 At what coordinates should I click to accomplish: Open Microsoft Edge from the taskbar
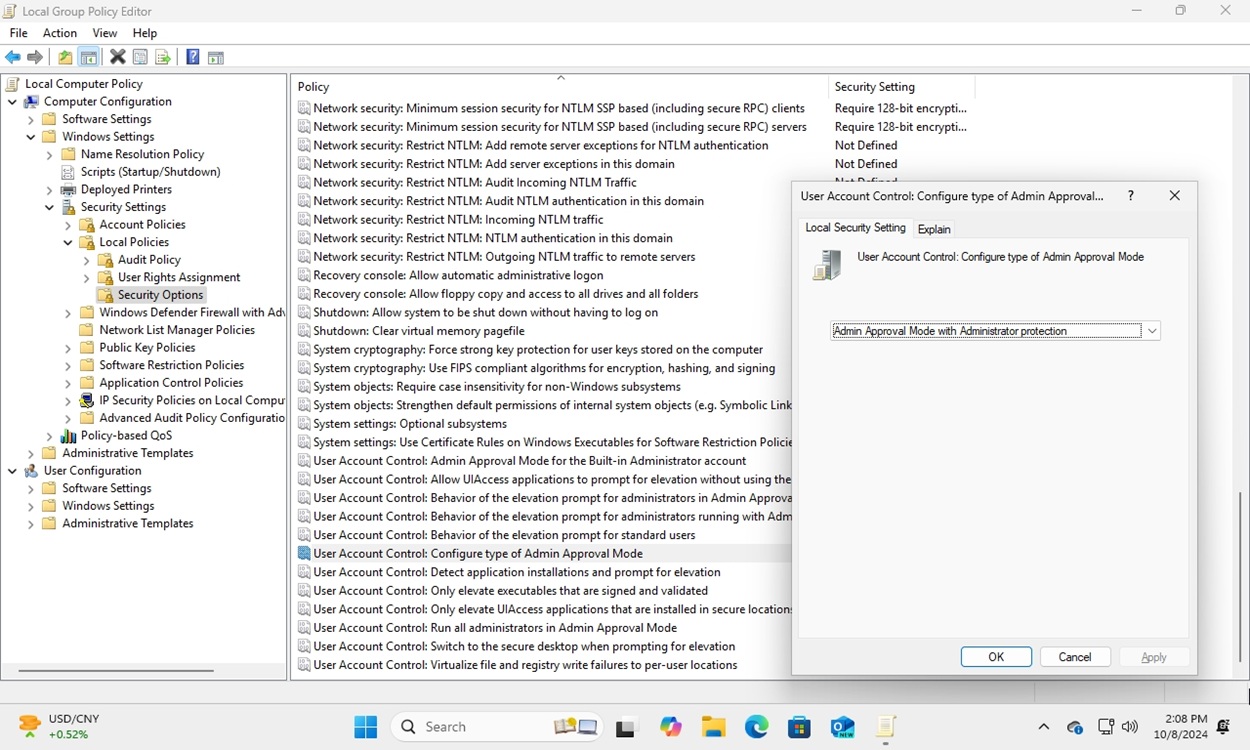(x=756, y=727)
